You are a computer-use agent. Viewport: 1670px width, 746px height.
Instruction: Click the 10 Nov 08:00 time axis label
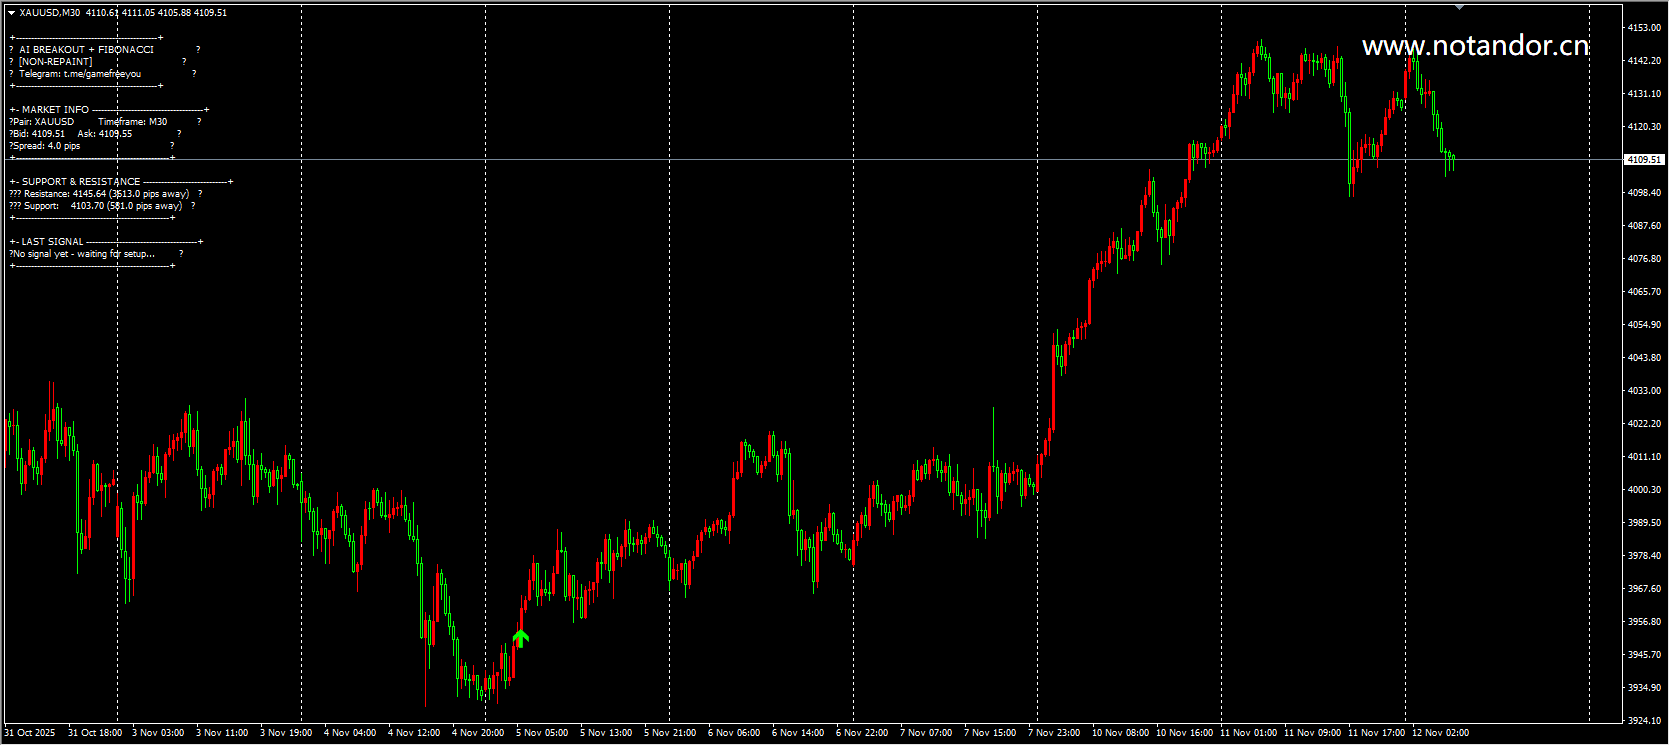click(x=1120, y=733)
